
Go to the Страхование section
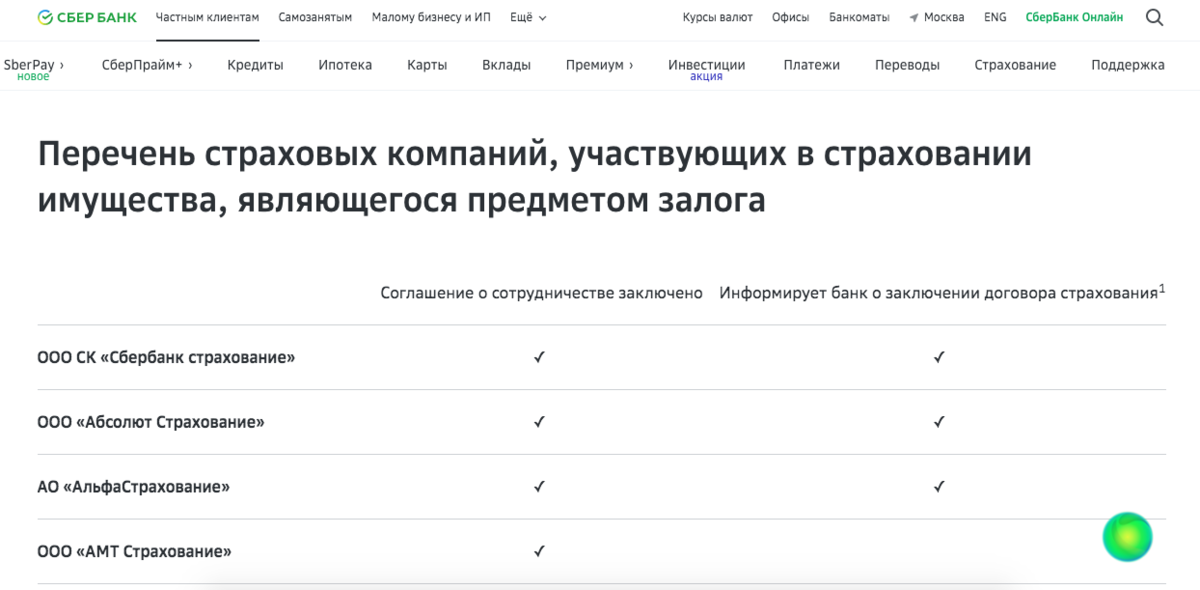(1015, 65)
